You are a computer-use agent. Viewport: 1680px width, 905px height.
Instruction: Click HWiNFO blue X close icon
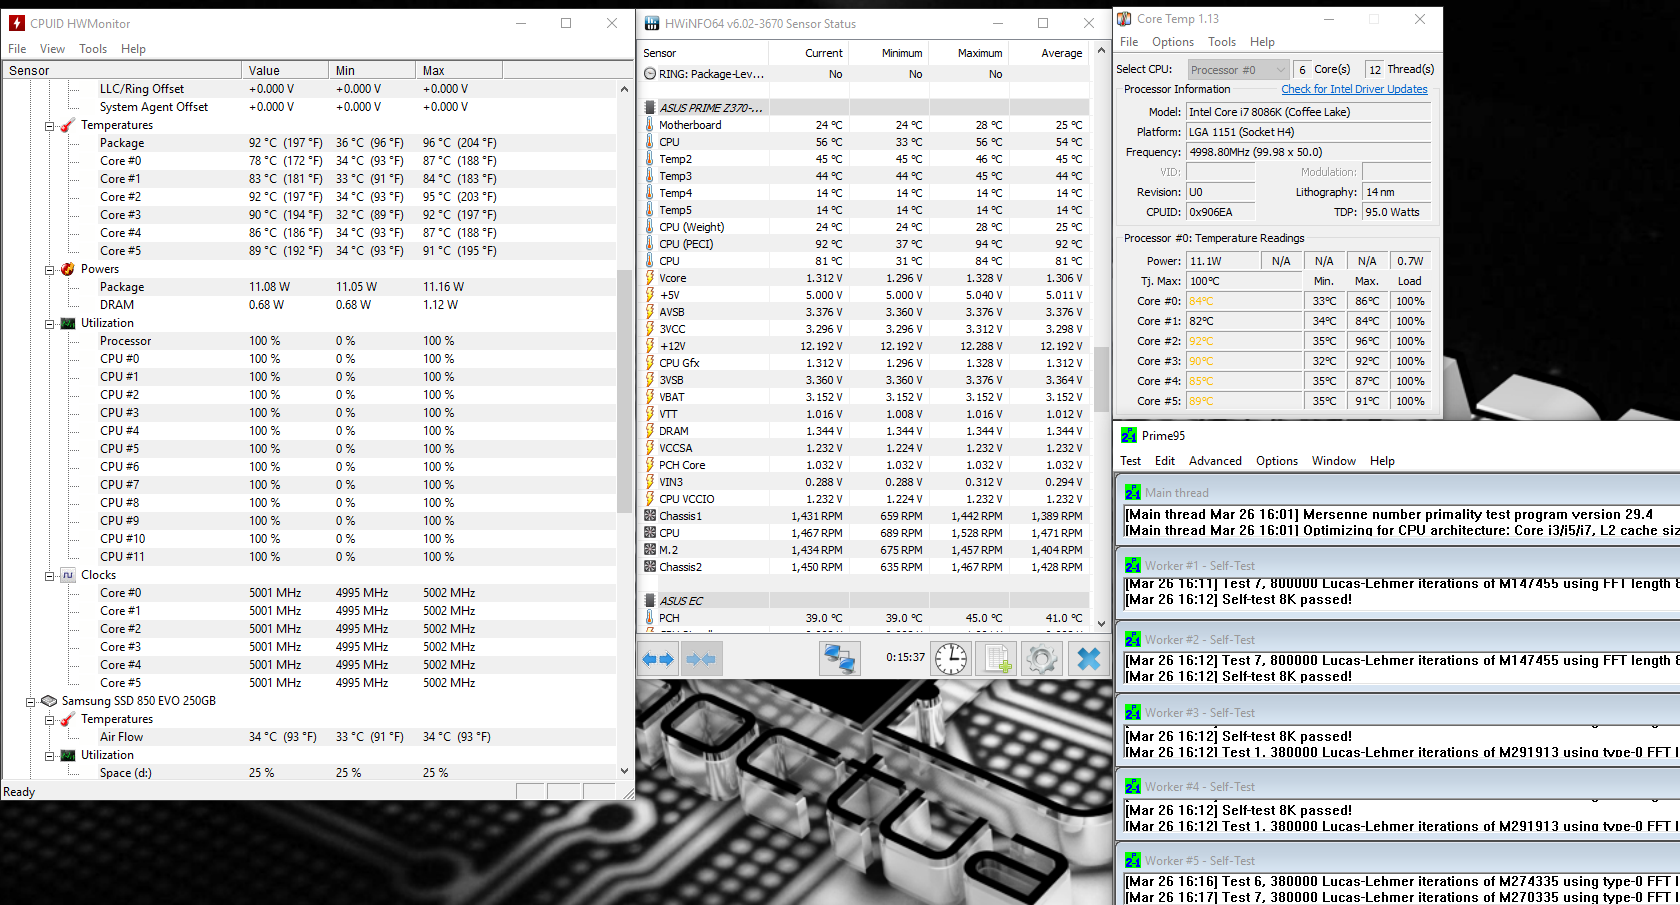1088,659
